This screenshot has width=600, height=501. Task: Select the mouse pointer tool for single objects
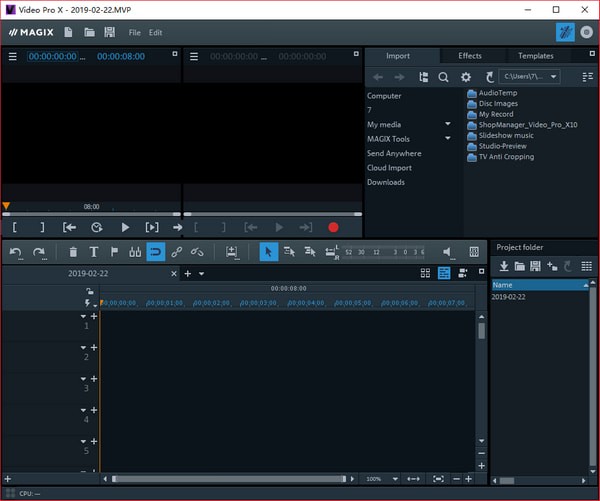269,252
